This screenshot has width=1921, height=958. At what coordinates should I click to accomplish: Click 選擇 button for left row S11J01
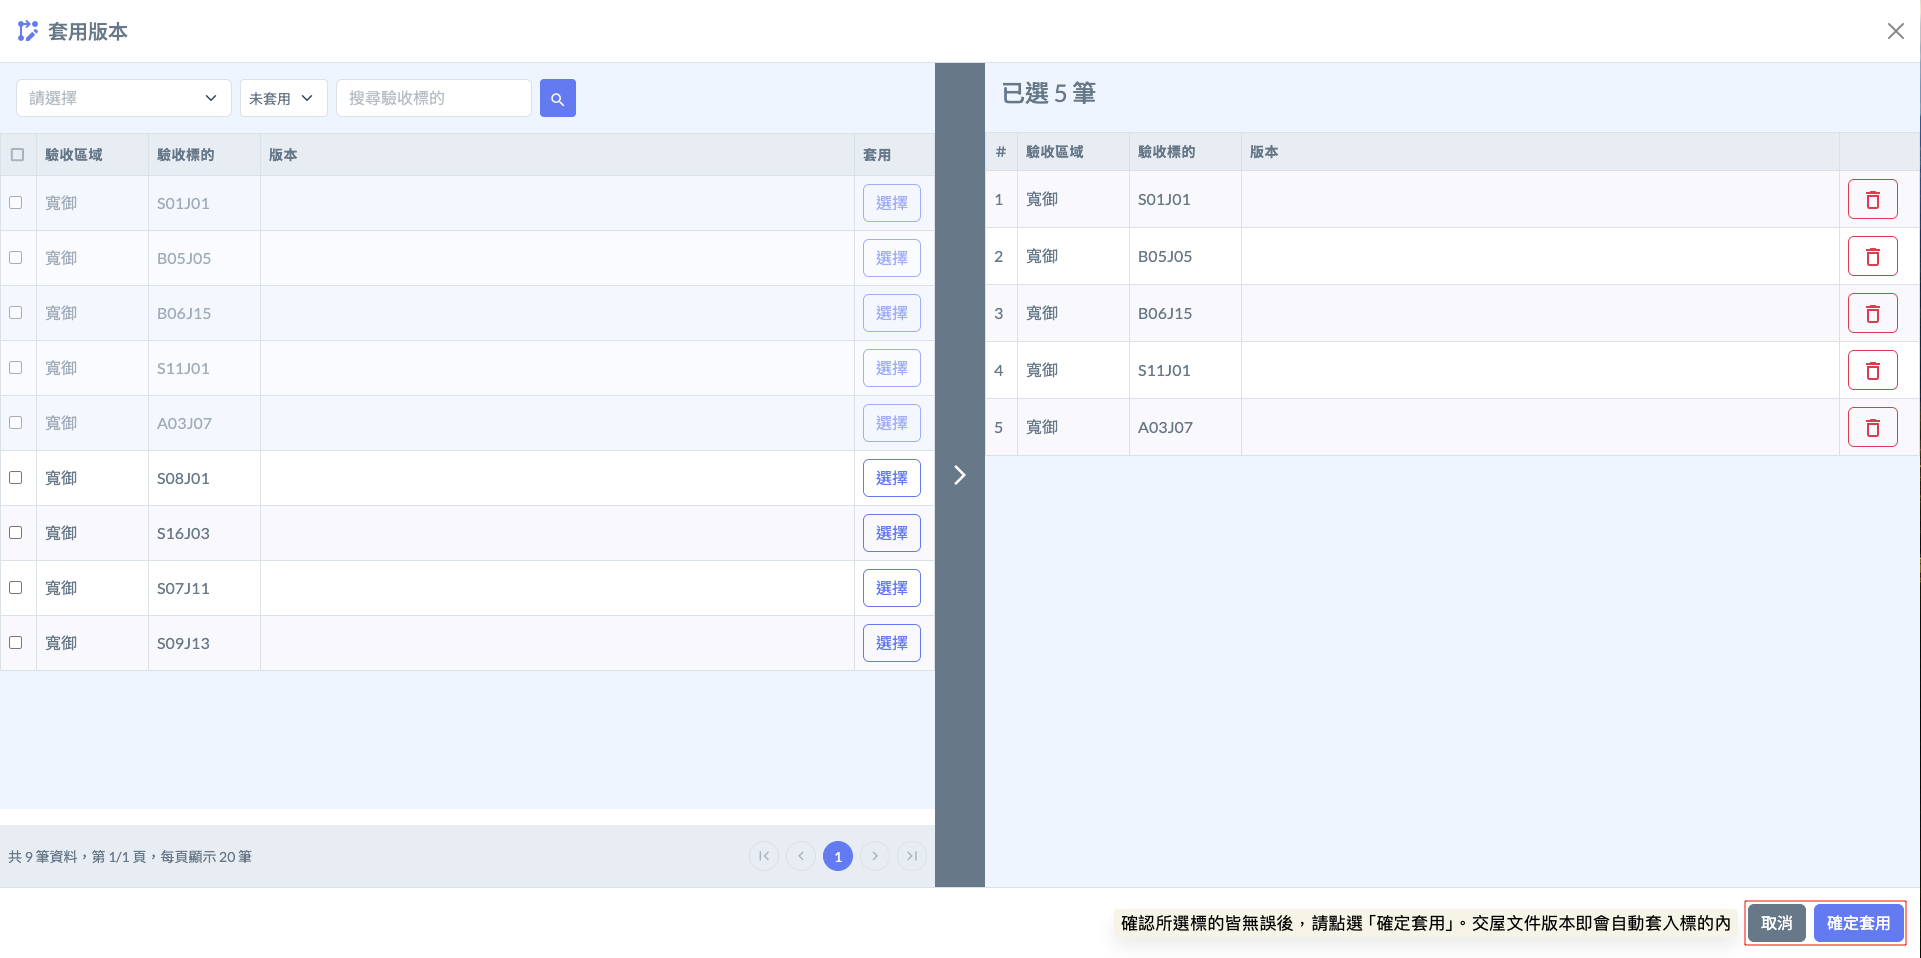(891, 368)
